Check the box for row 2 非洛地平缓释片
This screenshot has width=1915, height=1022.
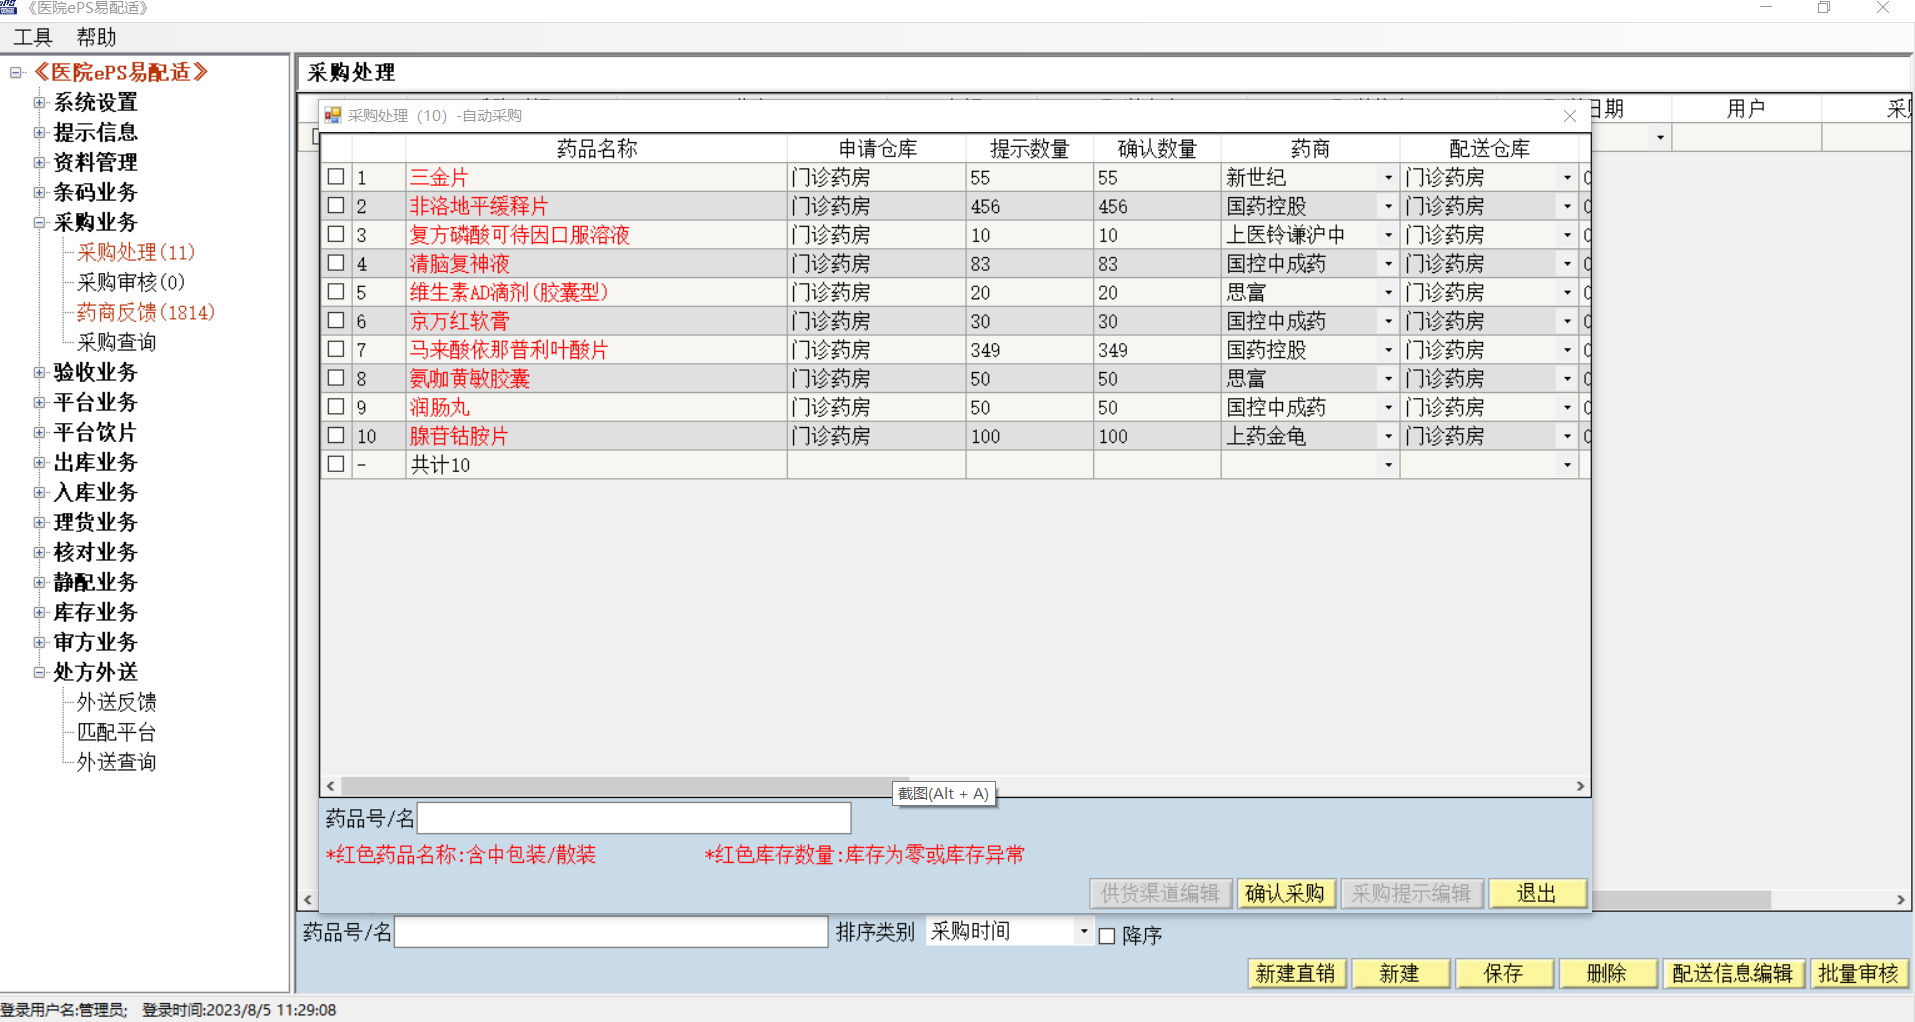click(336, 206)
